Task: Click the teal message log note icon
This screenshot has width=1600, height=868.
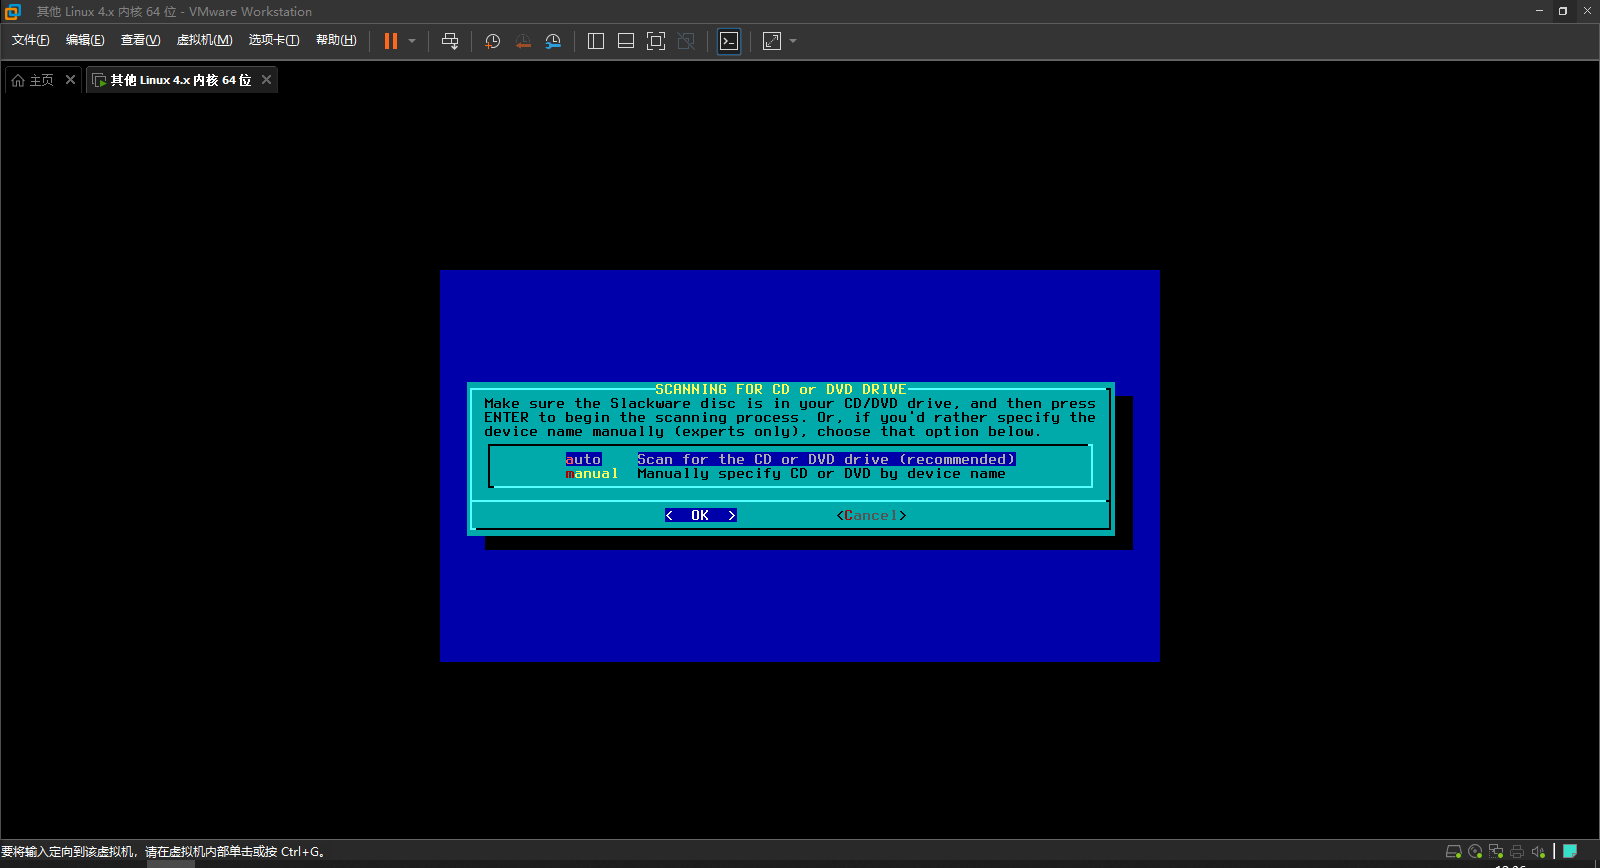Action: point(1570,852)
